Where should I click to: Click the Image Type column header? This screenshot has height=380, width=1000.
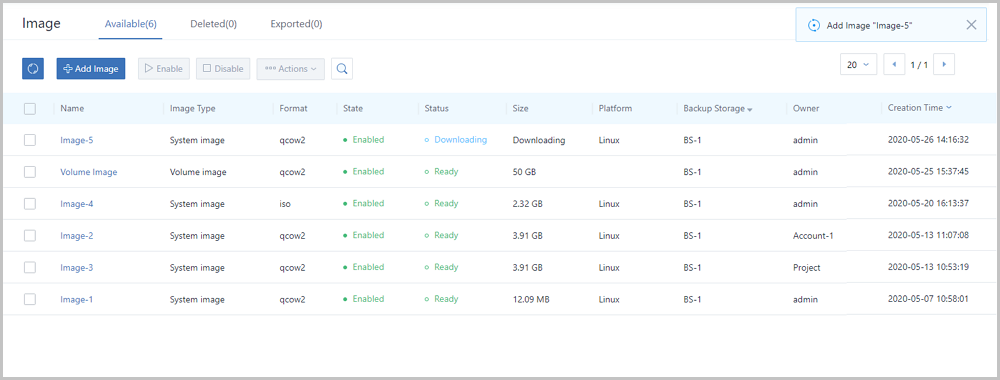coord(193,108)
